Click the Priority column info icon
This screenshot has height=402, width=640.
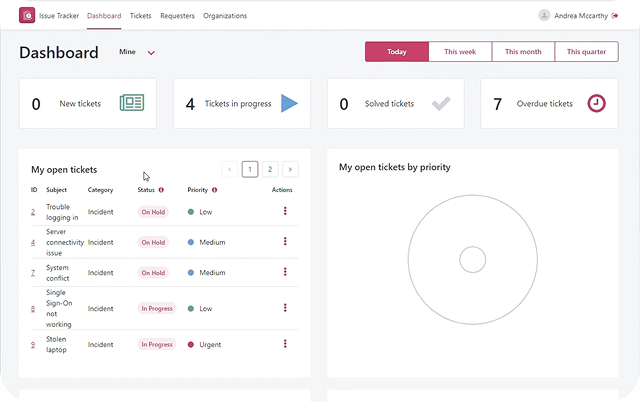click(215, 189)
